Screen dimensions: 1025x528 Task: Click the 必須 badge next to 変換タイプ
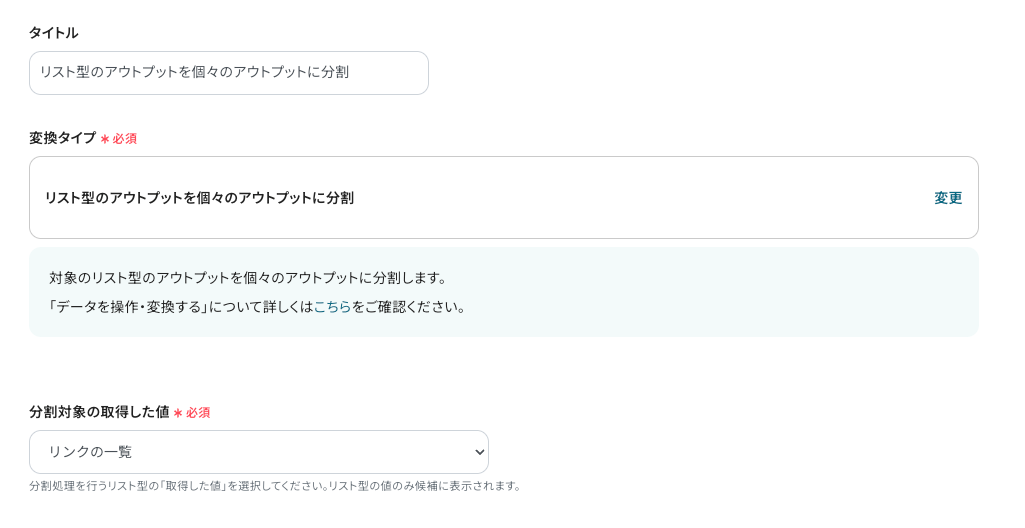(124, 139)
